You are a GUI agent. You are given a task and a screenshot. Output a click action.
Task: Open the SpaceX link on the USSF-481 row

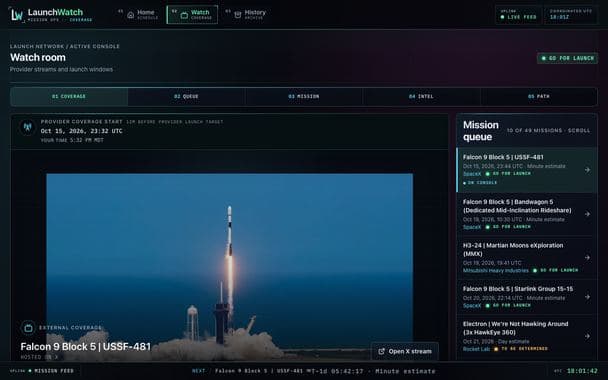(472, 174)
